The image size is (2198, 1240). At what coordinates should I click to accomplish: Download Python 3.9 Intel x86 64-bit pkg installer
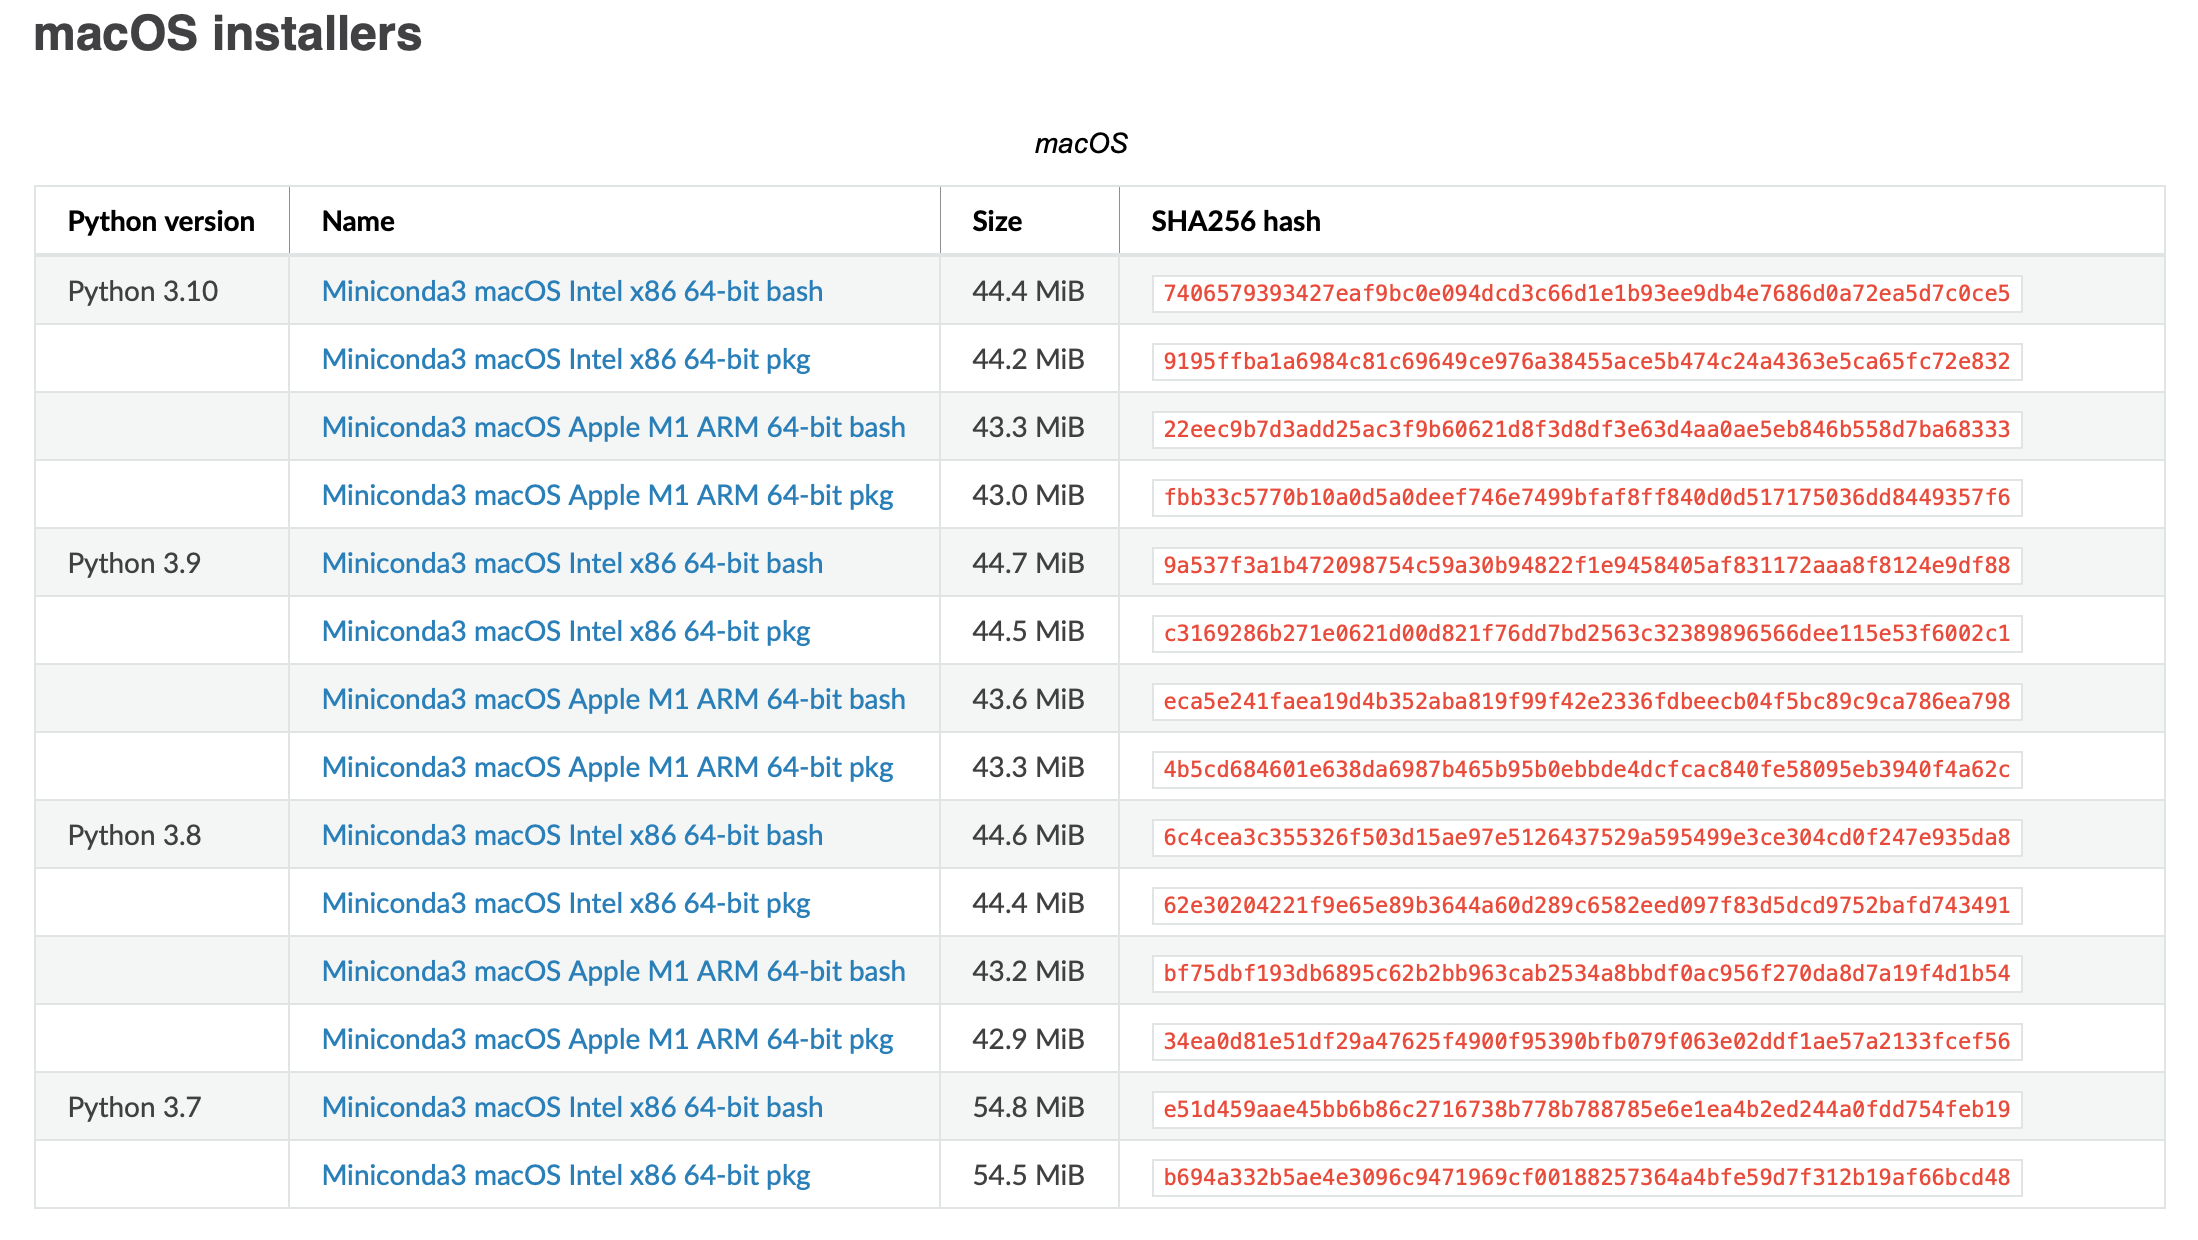pos(566,631)
